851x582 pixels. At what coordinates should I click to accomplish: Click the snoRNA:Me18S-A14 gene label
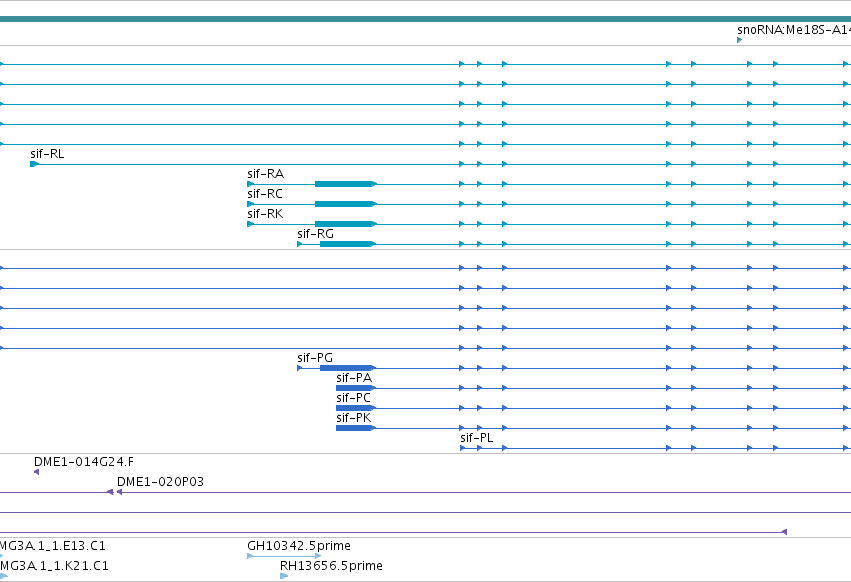pos(794,30)
